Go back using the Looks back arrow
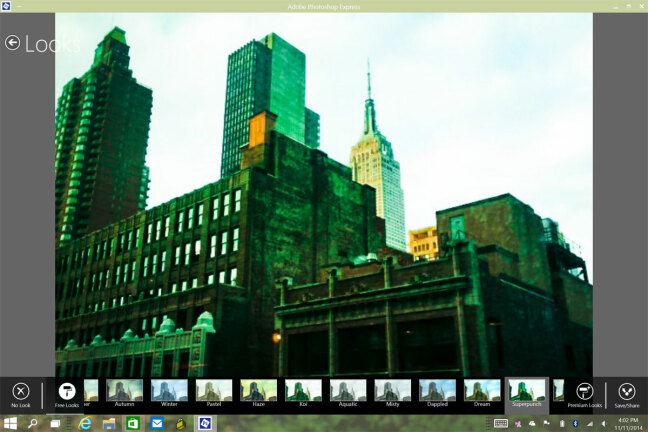 click(x=12, y=43)
